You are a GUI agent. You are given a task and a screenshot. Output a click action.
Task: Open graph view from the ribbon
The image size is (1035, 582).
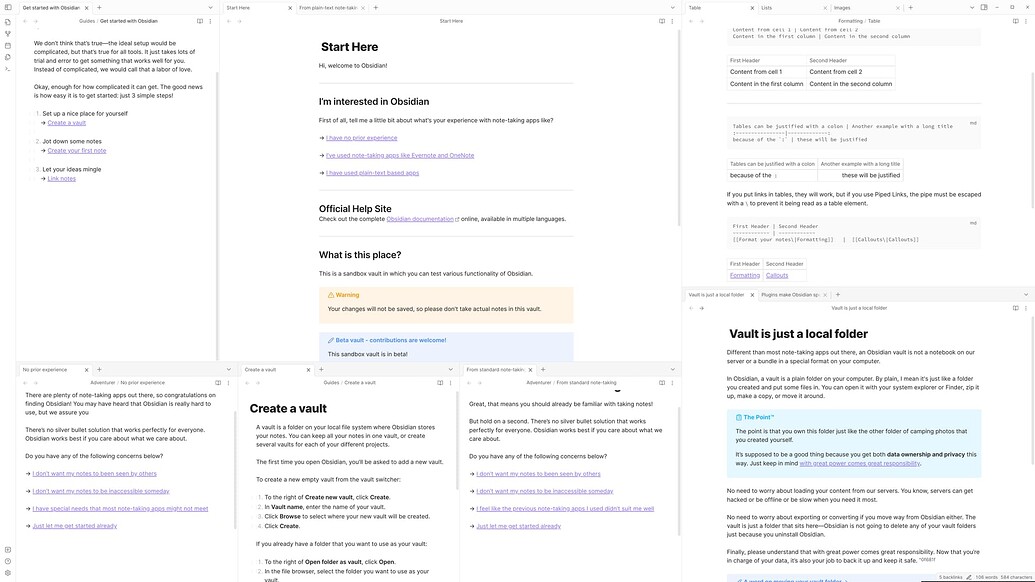8,34
